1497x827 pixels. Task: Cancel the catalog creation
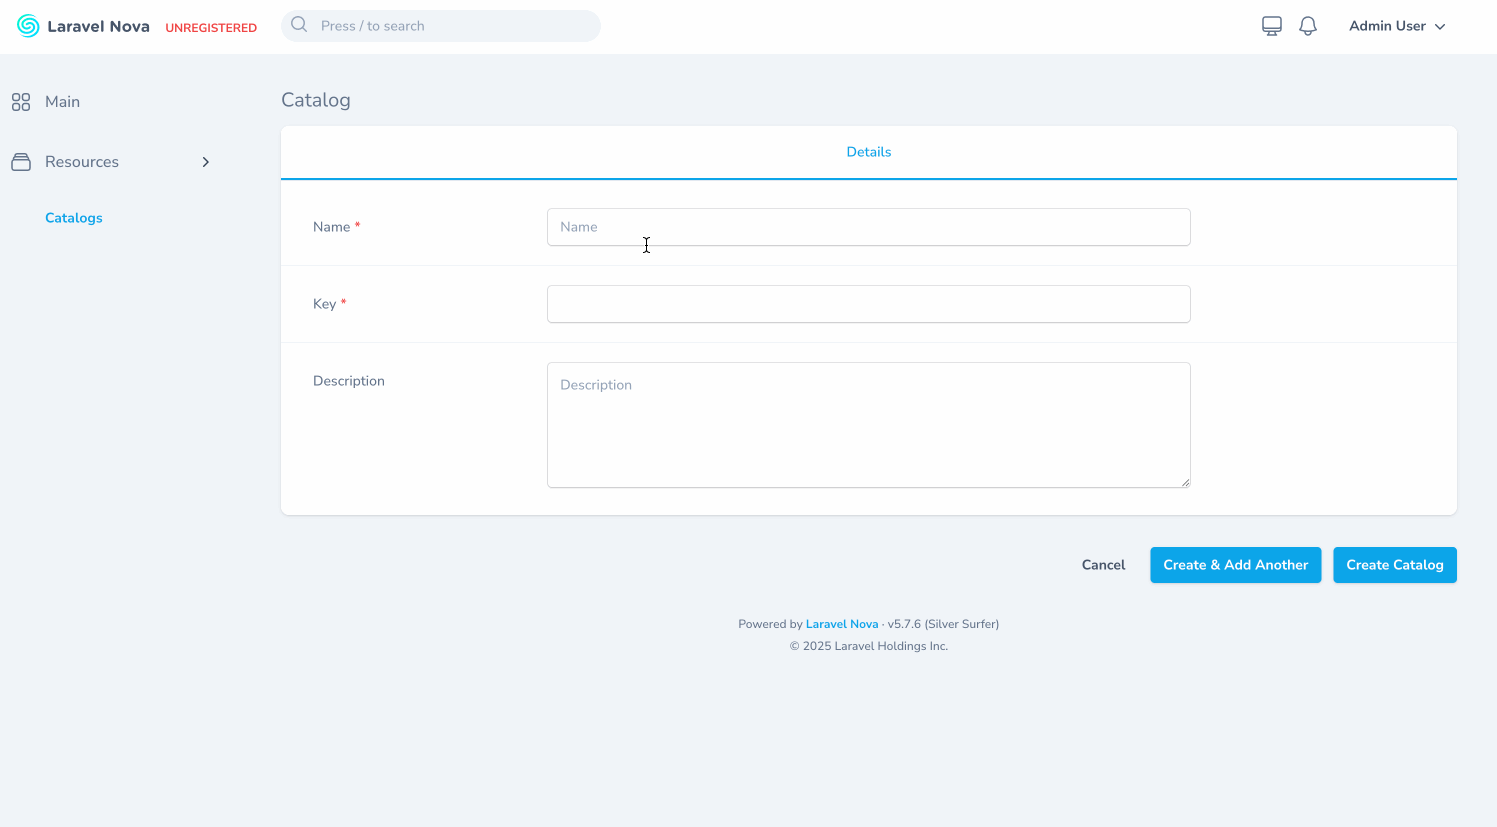1102,564
